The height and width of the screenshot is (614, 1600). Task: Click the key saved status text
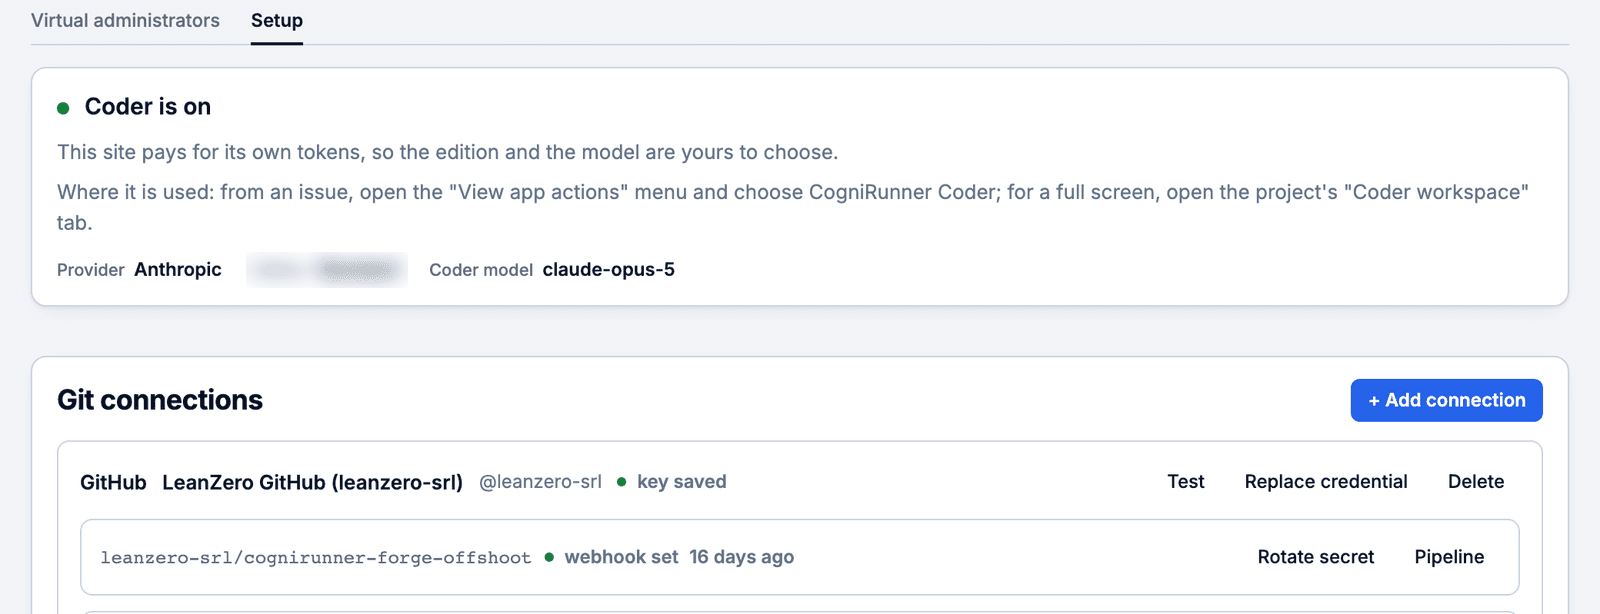click(x=682, y=482)
